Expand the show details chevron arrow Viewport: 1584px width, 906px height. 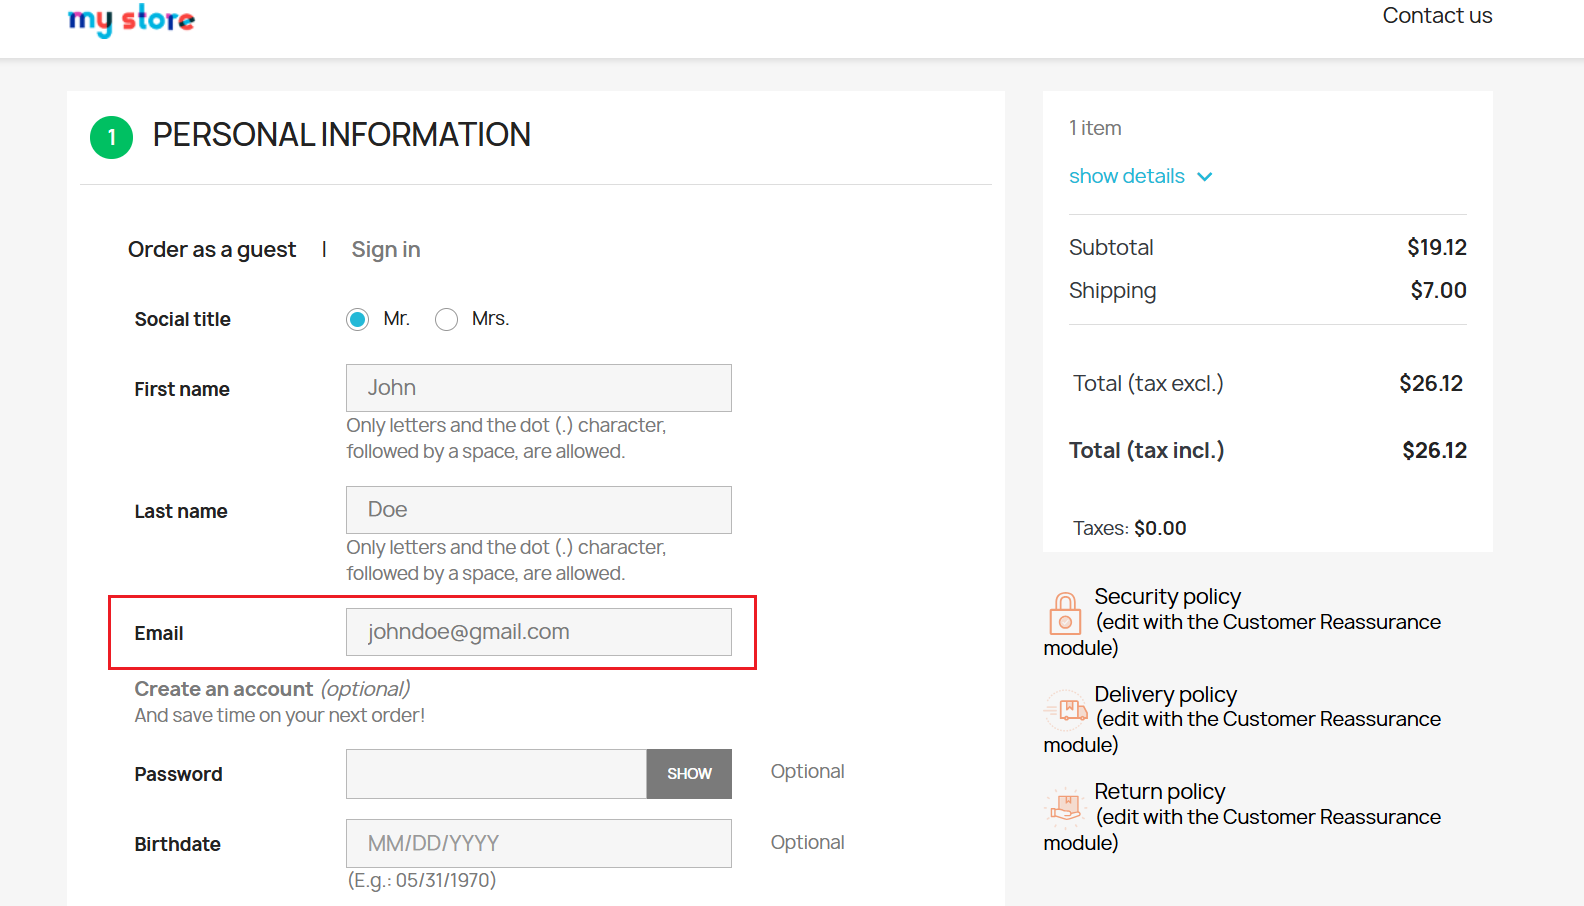(1205, 177)
